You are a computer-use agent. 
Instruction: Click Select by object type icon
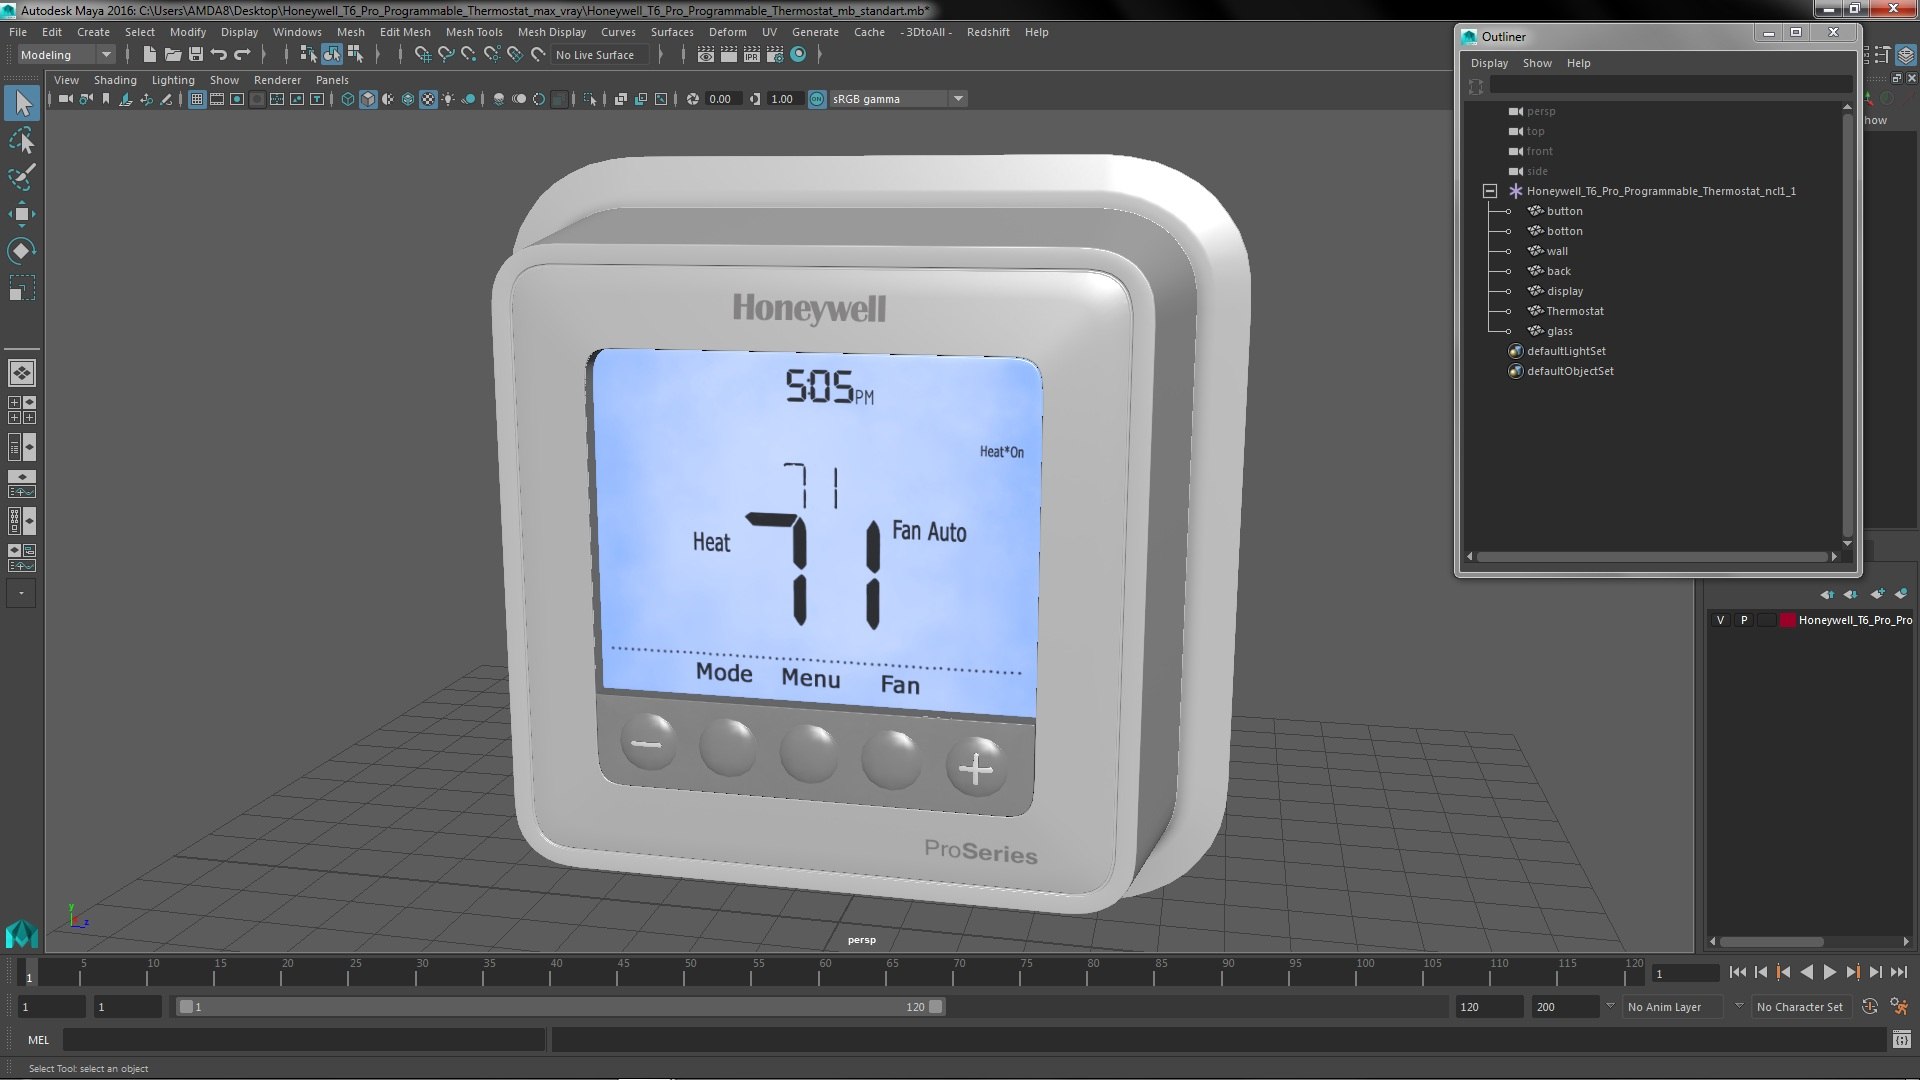pyautogui.click(x=331, y=55)
